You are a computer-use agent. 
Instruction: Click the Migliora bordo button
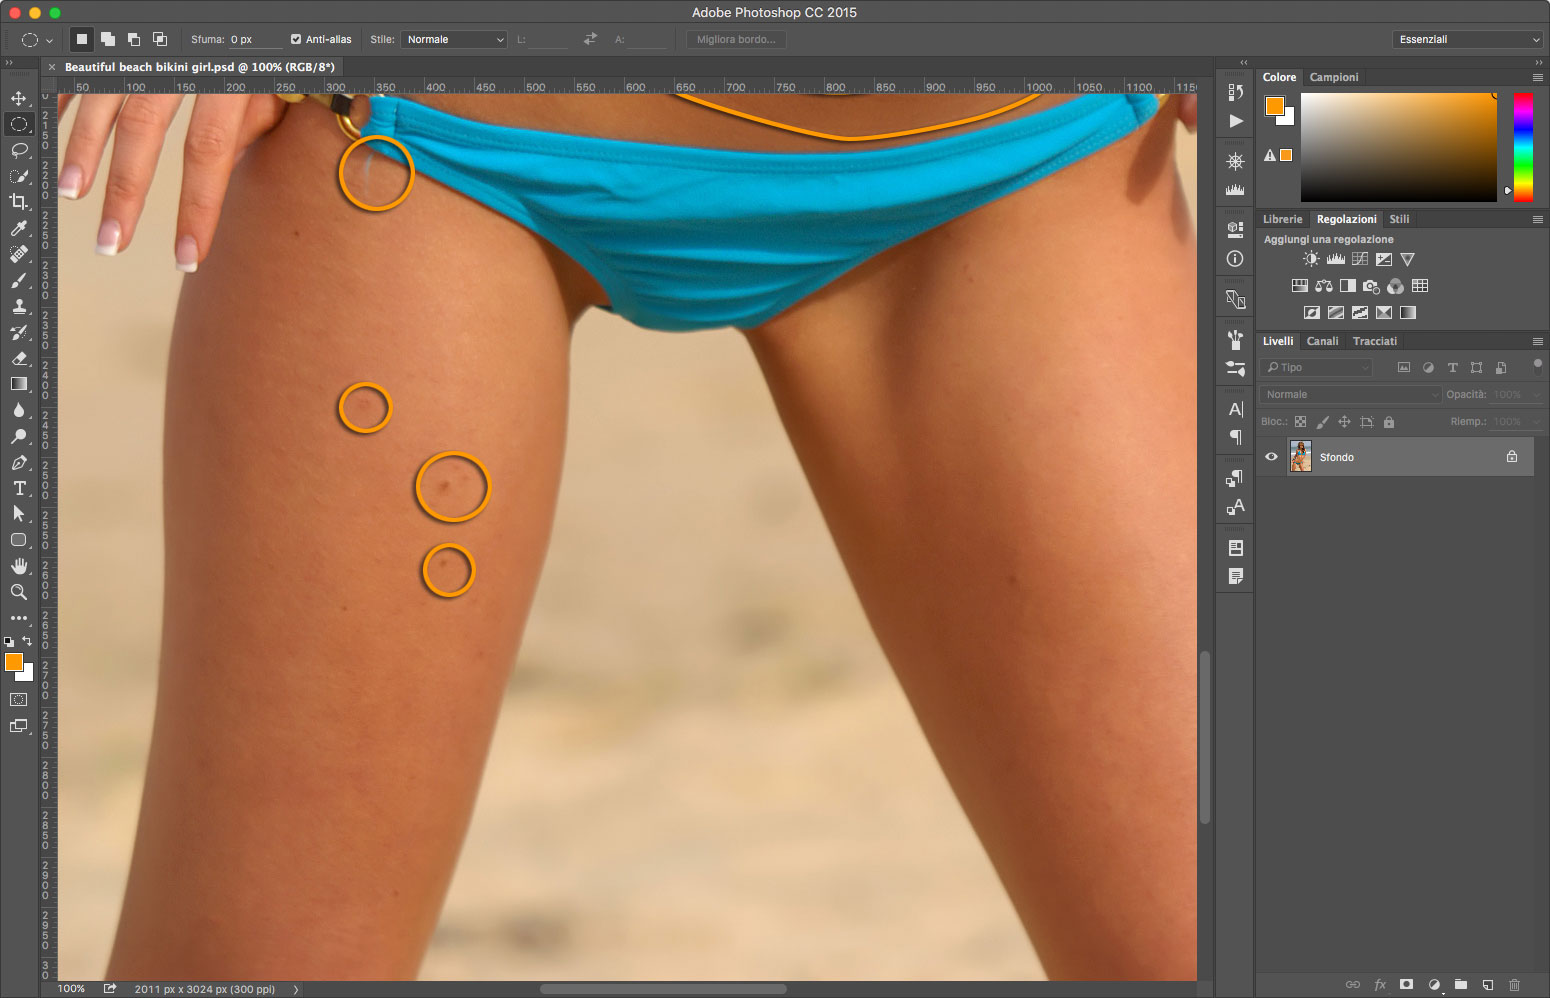(736, 39)
